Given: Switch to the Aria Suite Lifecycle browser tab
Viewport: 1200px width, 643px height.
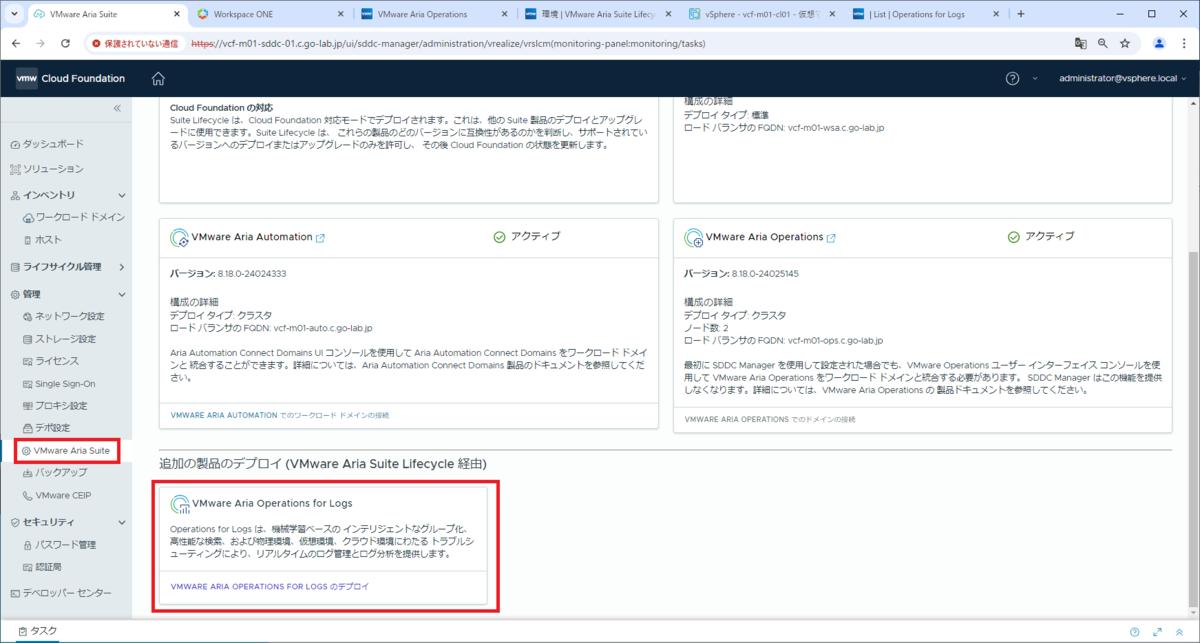Looking at the screenshot, I should pyautogui.click(x=597, y=14).
